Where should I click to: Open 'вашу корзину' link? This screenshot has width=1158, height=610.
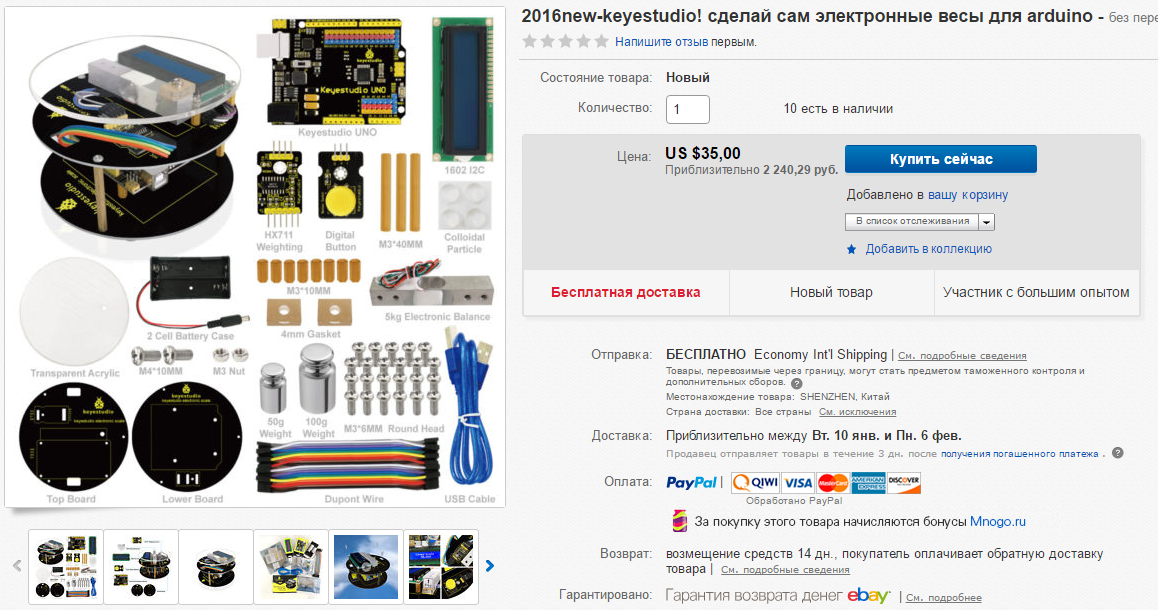coord(967,195)
